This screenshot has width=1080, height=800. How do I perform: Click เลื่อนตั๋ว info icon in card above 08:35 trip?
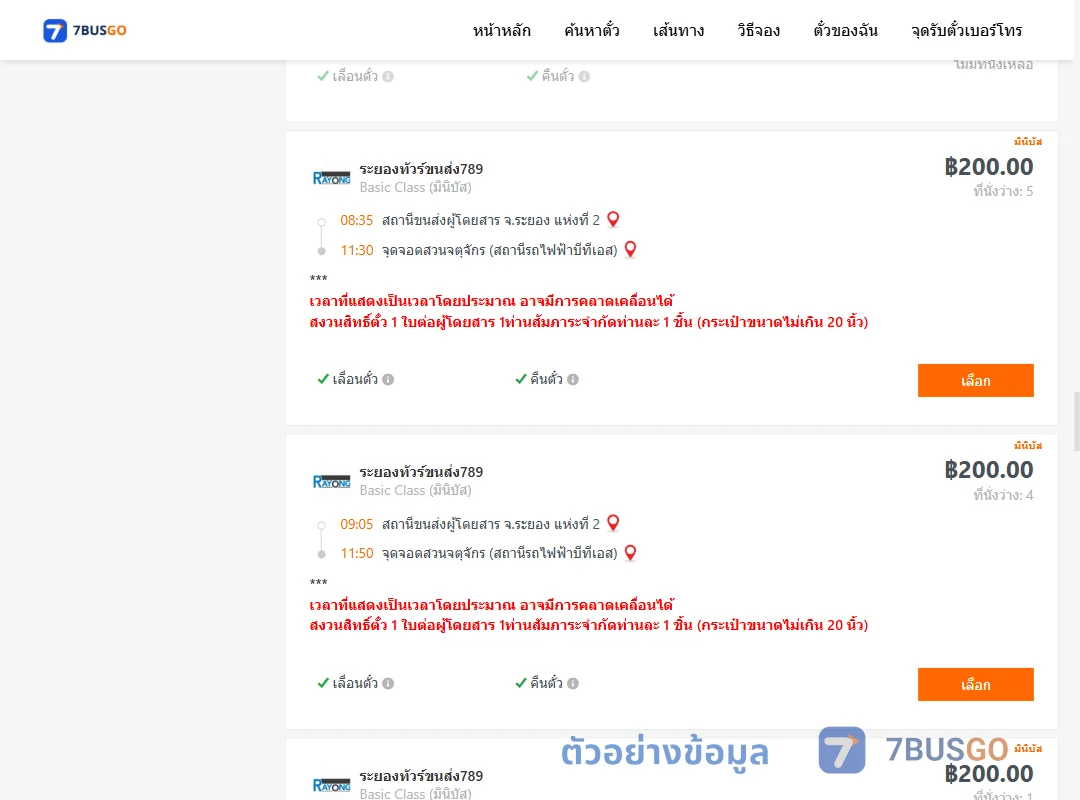coord(388,76)
